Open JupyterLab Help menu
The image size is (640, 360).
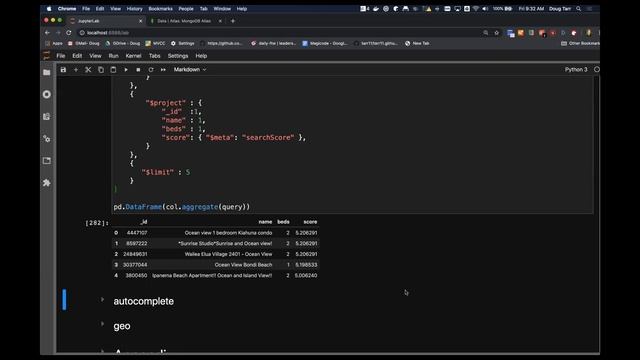pyautogui.click(x=201, y=56)
